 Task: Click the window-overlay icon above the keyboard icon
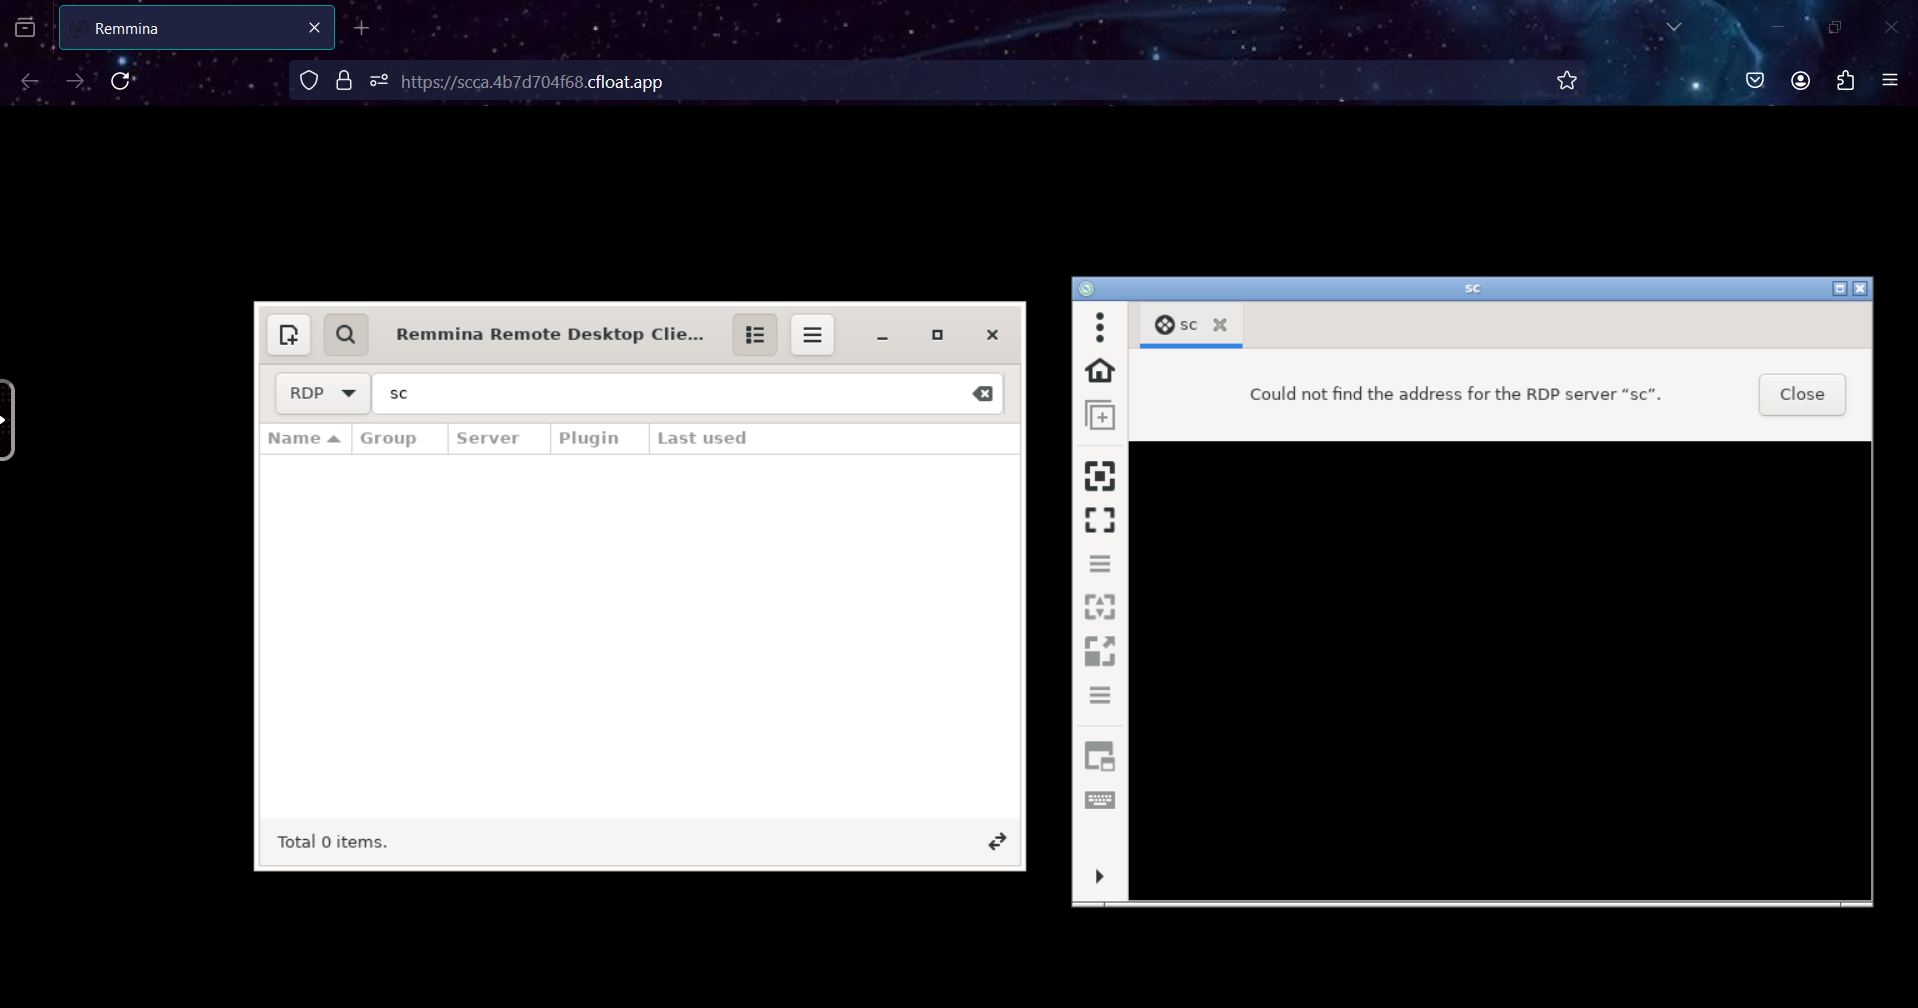1100,756
